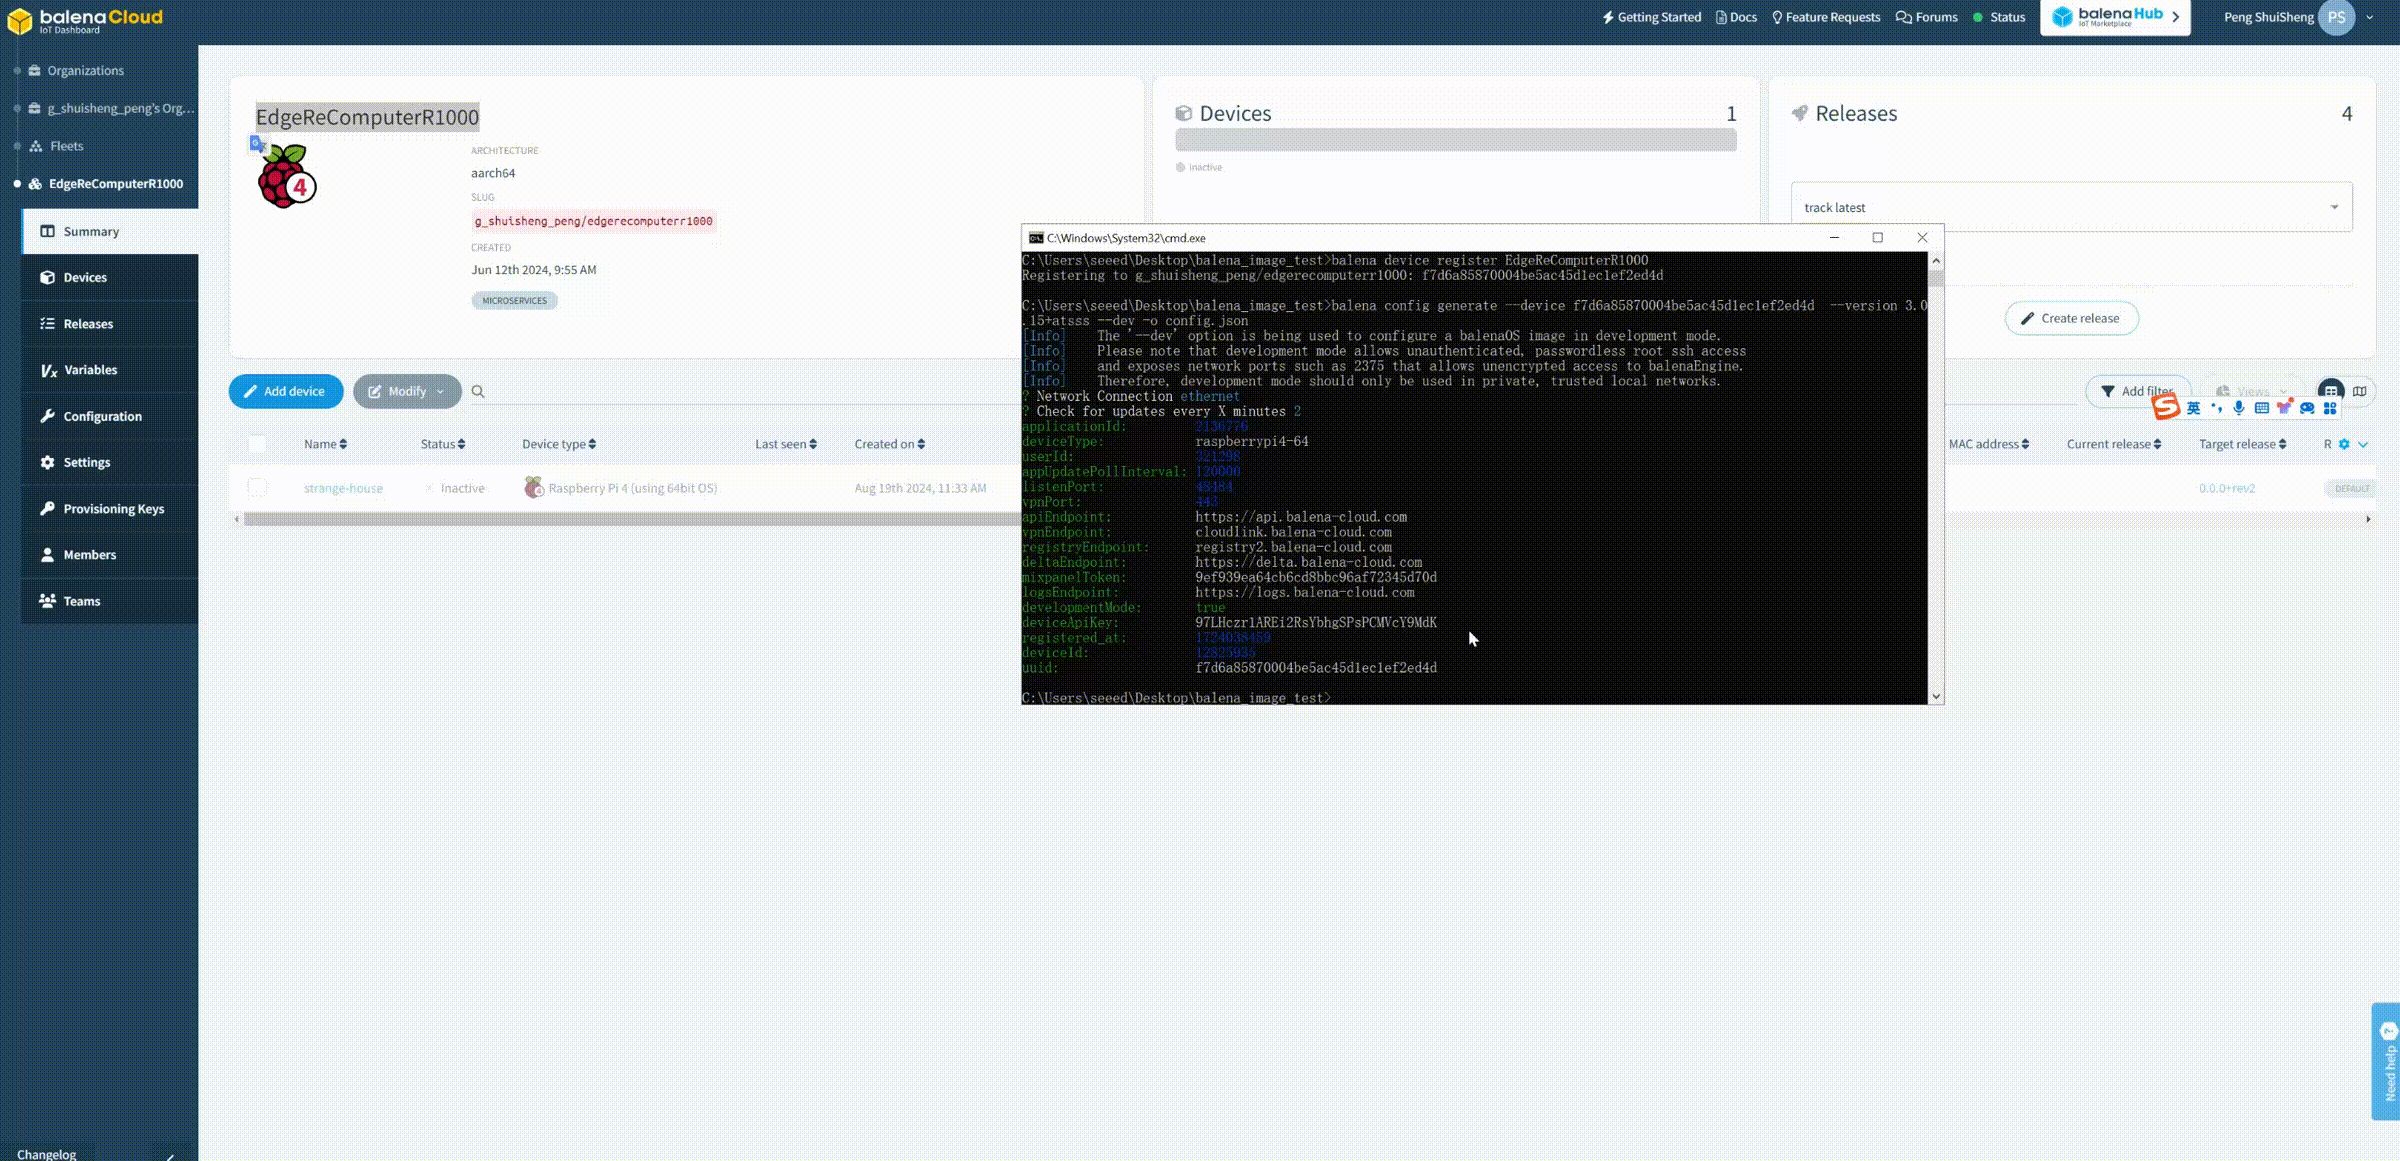Screen dimensions: 2400x1161
Task: Click the PS user avatar
Action: click(x=2337, y=17)
